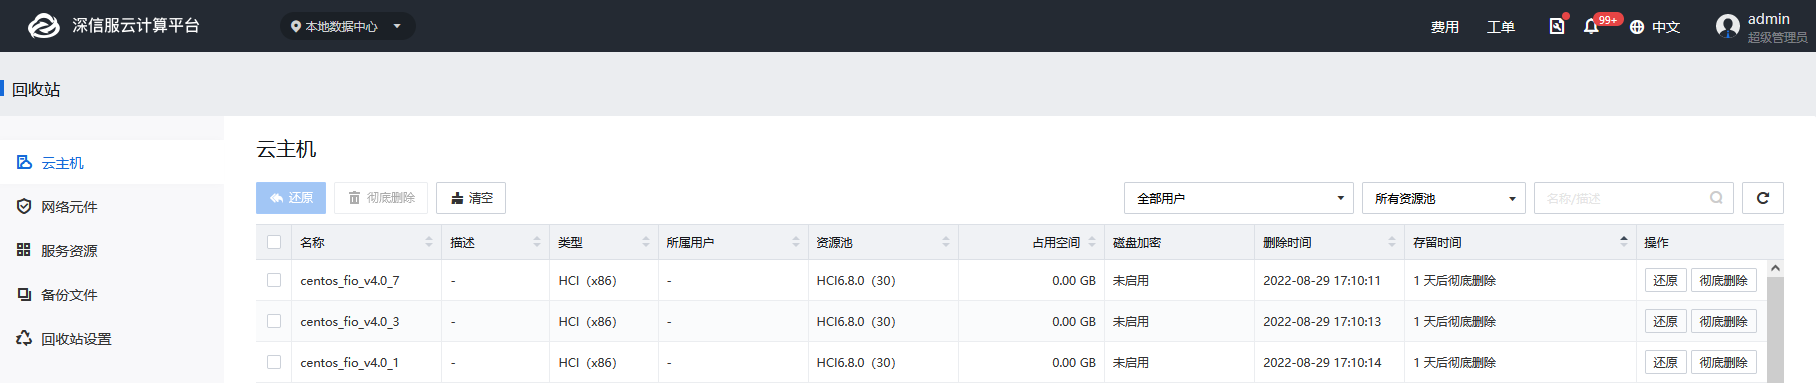
Task: Open the 所有资源池 dropdown
Action: (1443, 198)
